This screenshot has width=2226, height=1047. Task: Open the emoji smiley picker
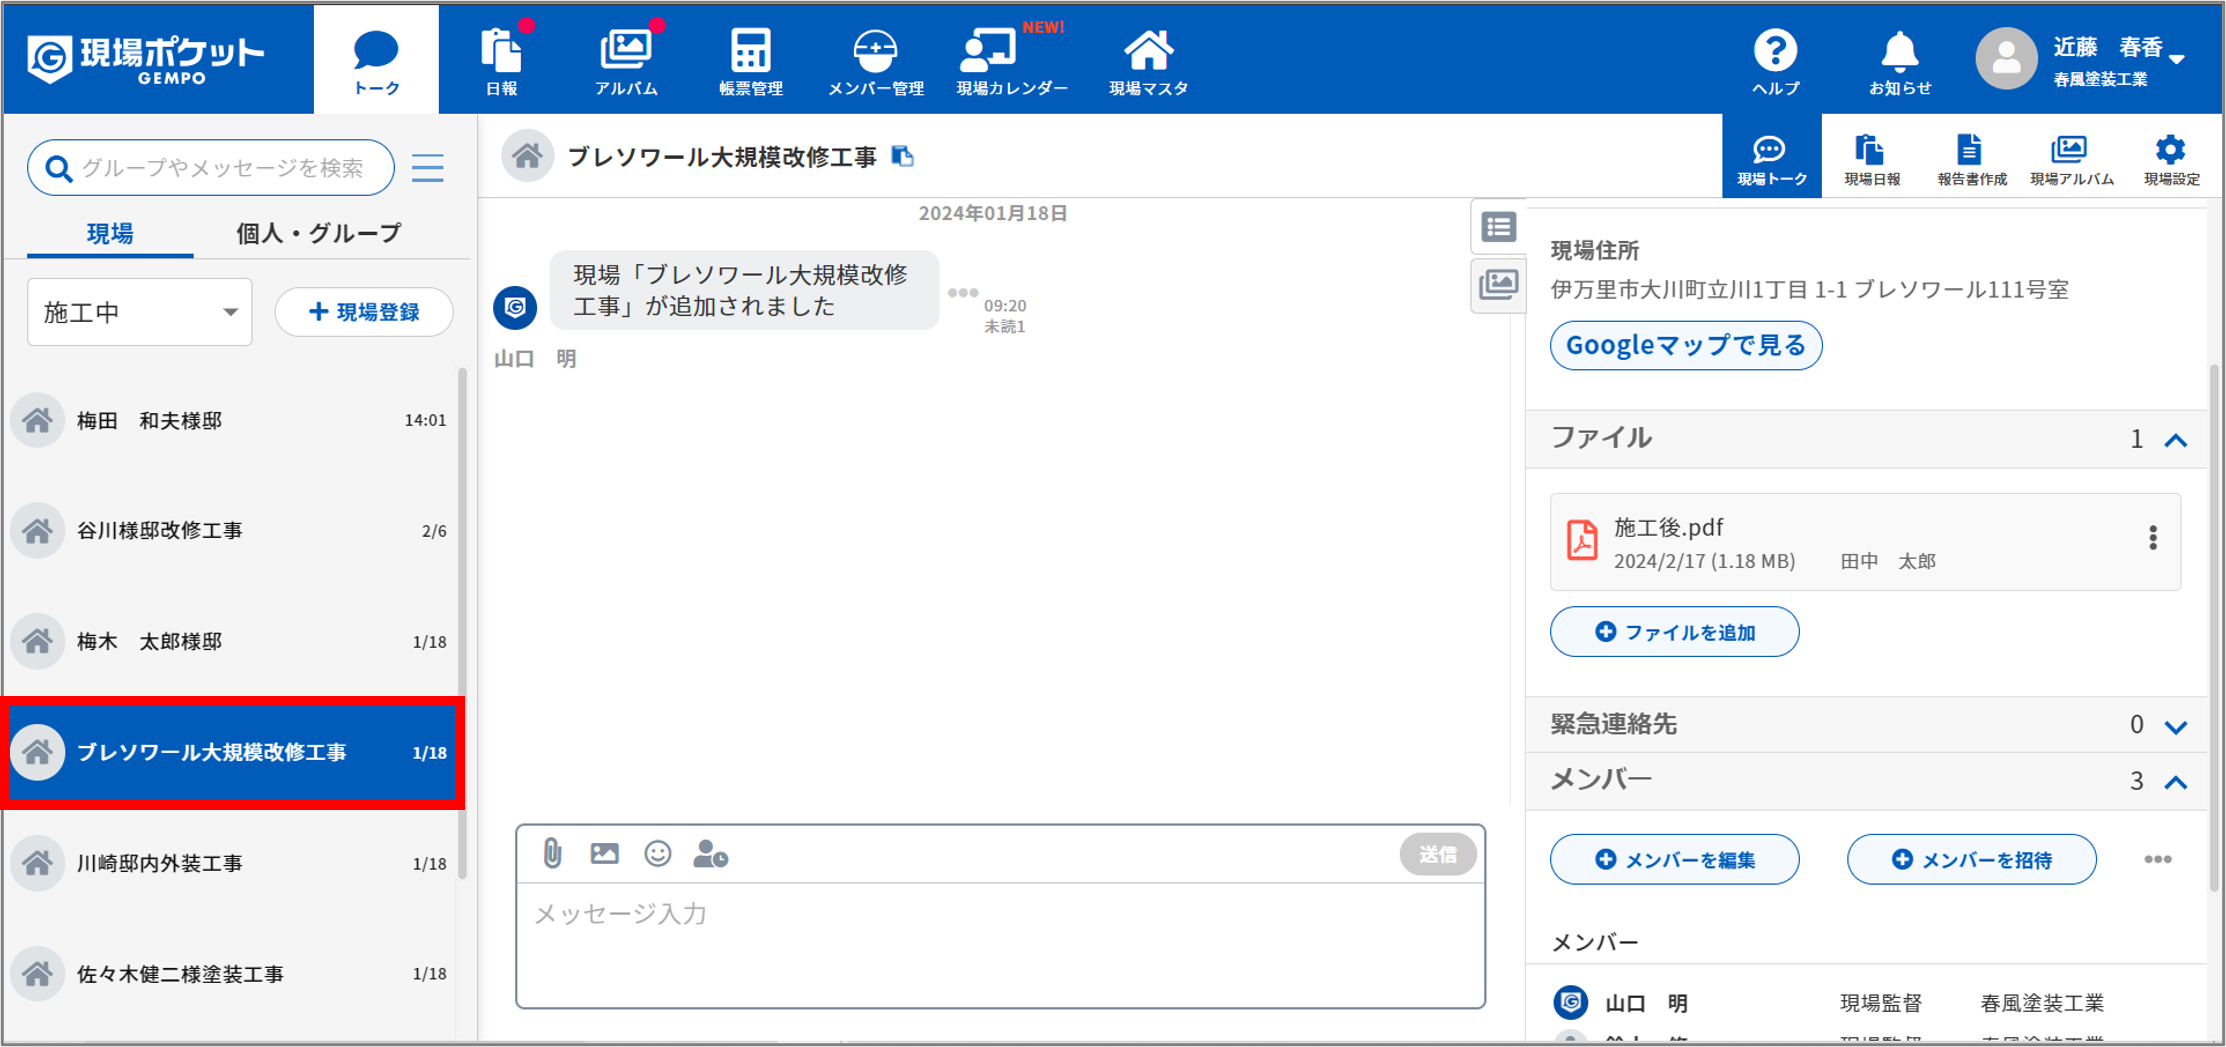(x=657, y=853)
